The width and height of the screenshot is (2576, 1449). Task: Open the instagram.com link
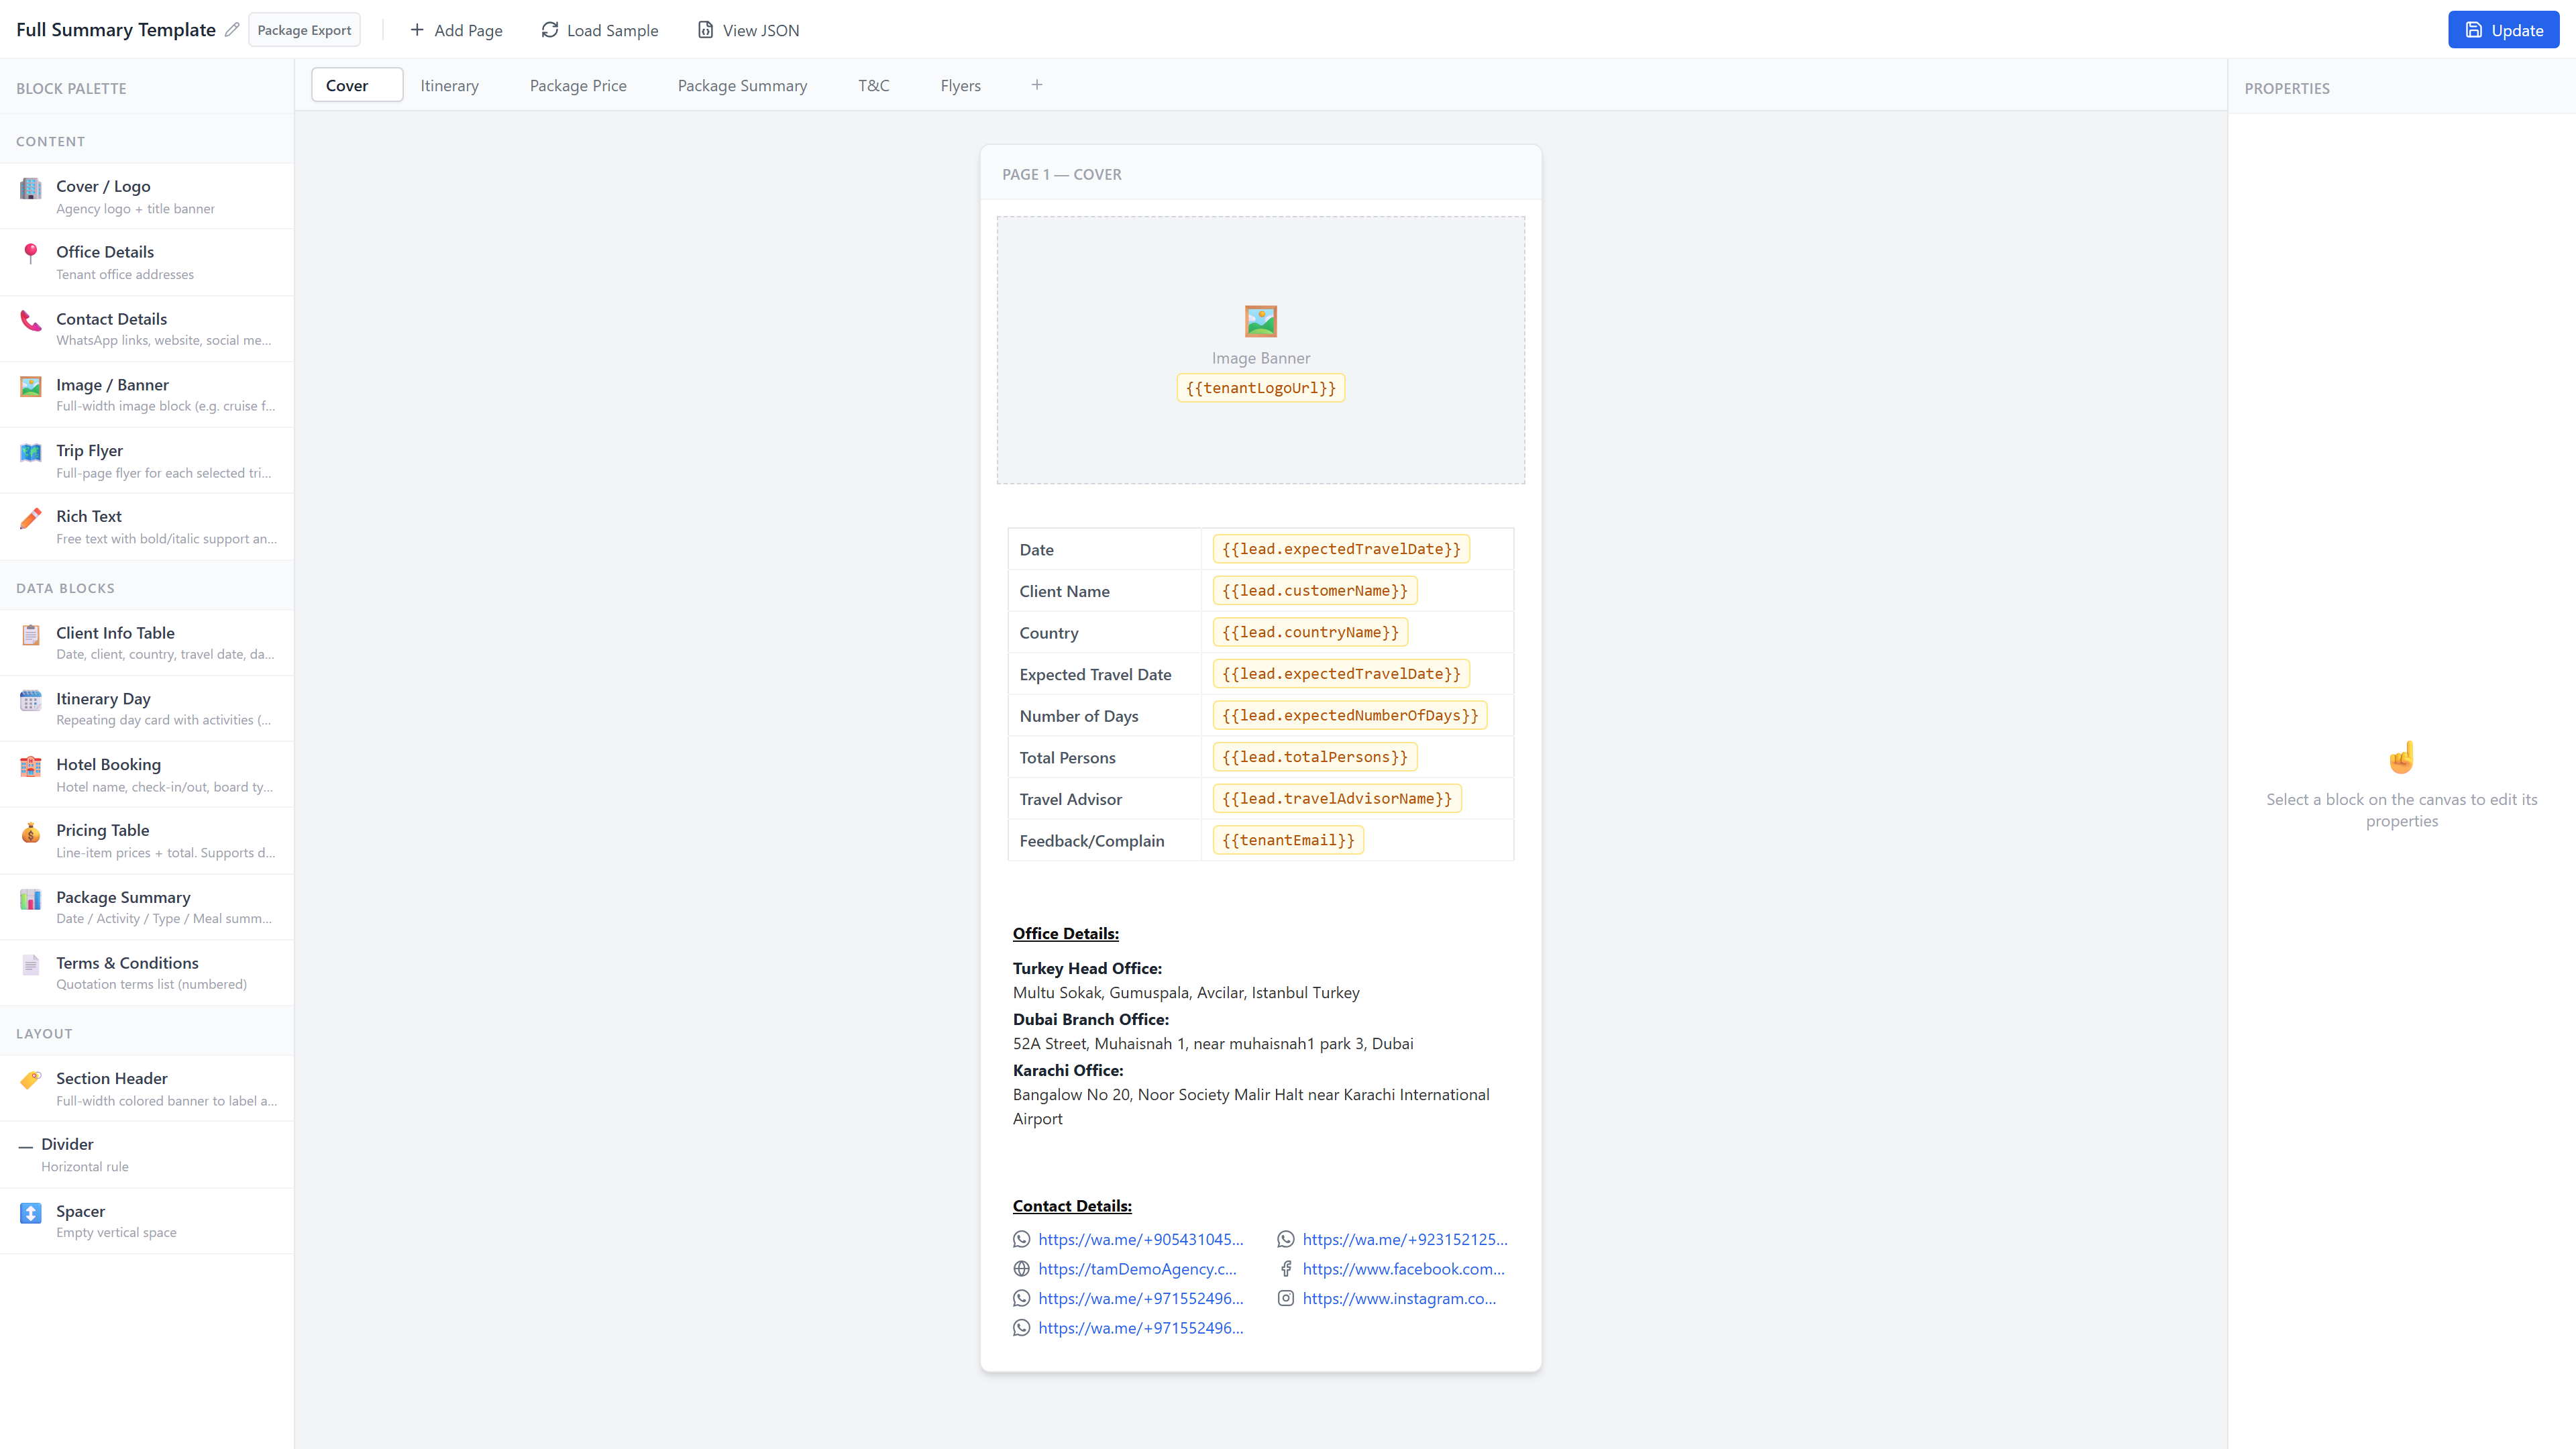click(1399, 1298)
